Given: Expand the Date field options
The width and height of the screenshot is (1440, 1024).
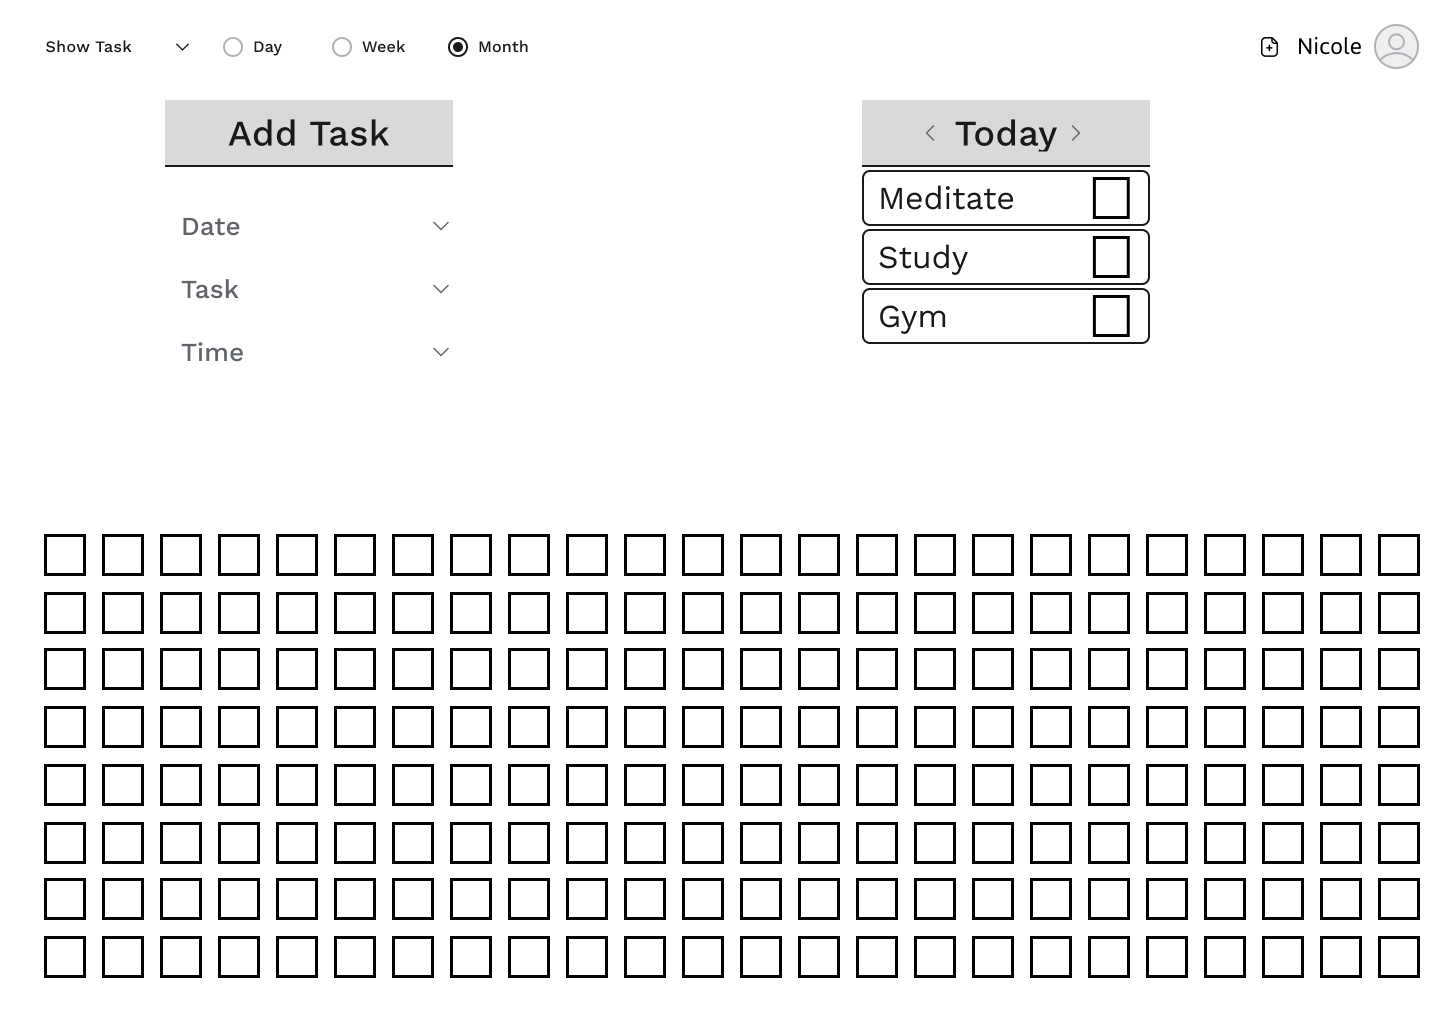Looking at the screenshot, I should 210,226.
